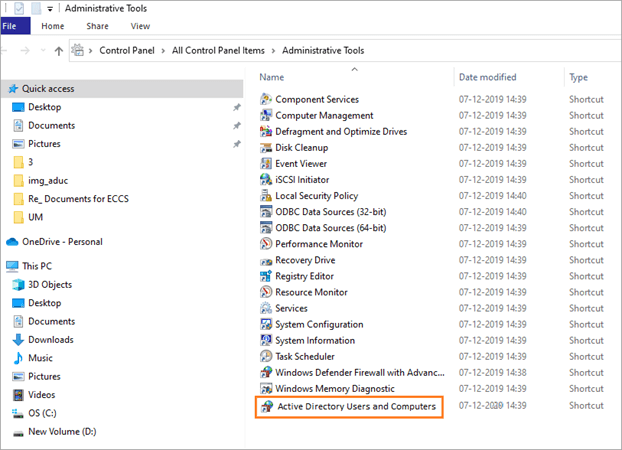622x450 pixels.
Task: Click Administrative Tools in address bar
Action: pos(323,50)
